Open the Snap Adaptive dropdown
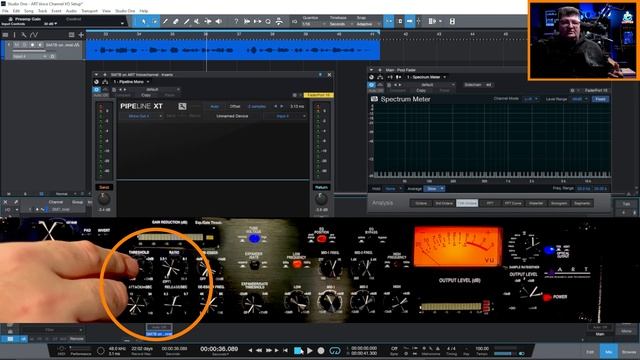The width and height of the screenshot is (640, 360). (x=367, y=24)
